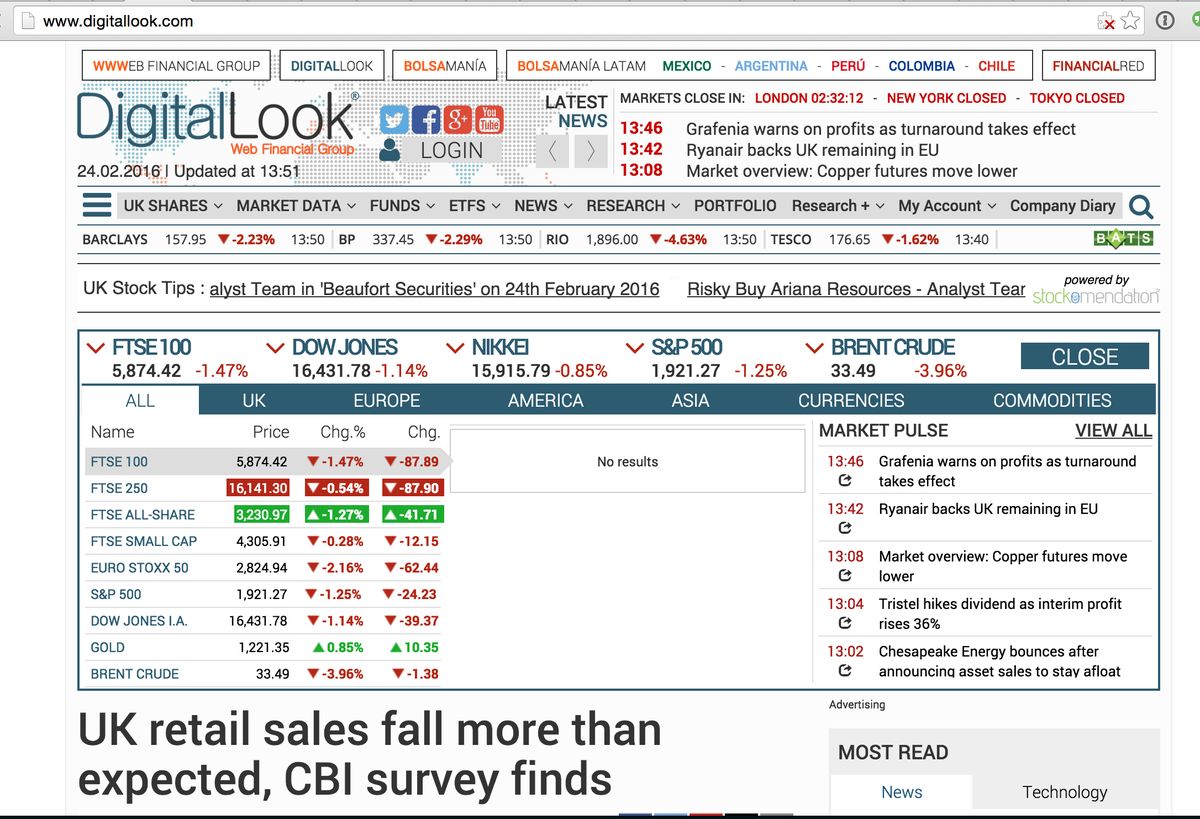Toggle the NIKKEI header chevron
The height and width of the screenshot is (819, 1200).
(x=456, y=348)
